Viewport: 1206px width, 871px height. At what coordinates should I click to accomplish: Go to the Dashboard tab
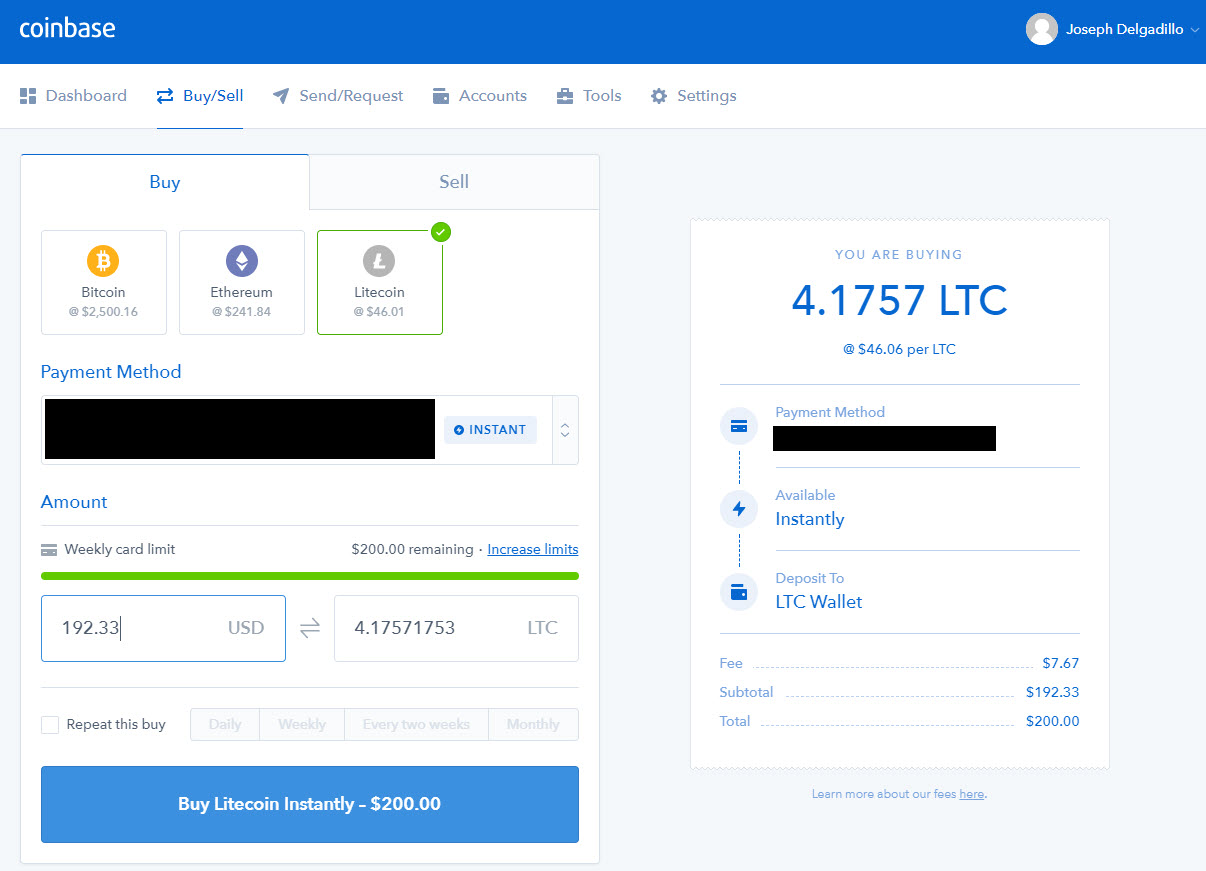click(x=73, y=96)
